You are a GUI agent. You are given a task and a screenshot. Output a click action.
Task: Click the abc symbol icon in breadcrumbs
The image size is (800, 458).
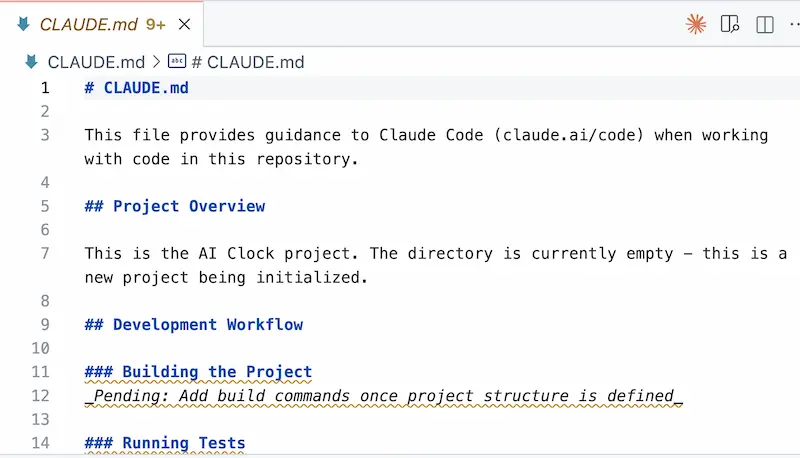click(177, 62)
